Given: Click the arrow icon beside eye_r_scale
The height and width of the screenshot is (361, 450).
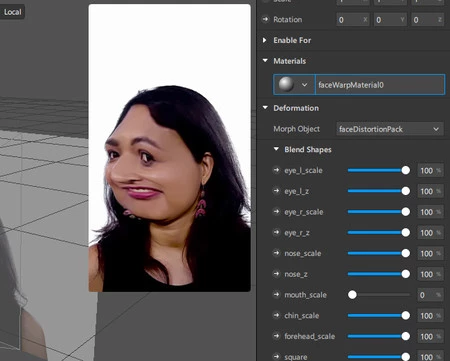Looking at the screenshot, I should pos(276,212).
